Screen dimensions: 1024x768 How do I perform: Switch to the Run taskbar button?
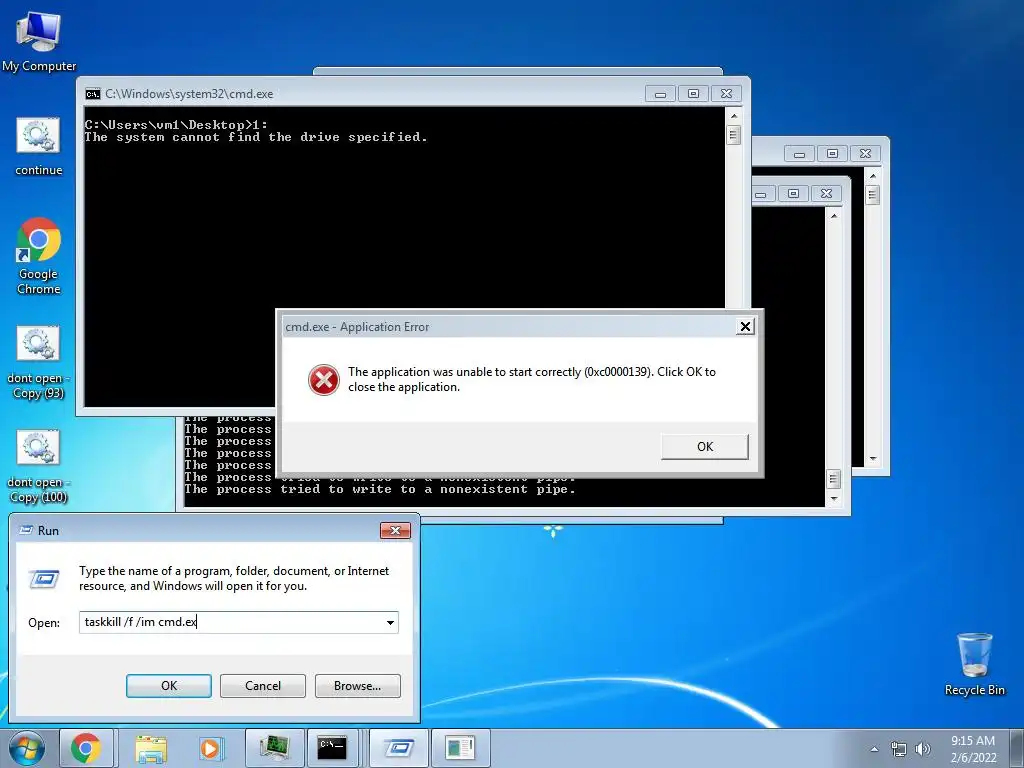398,748
